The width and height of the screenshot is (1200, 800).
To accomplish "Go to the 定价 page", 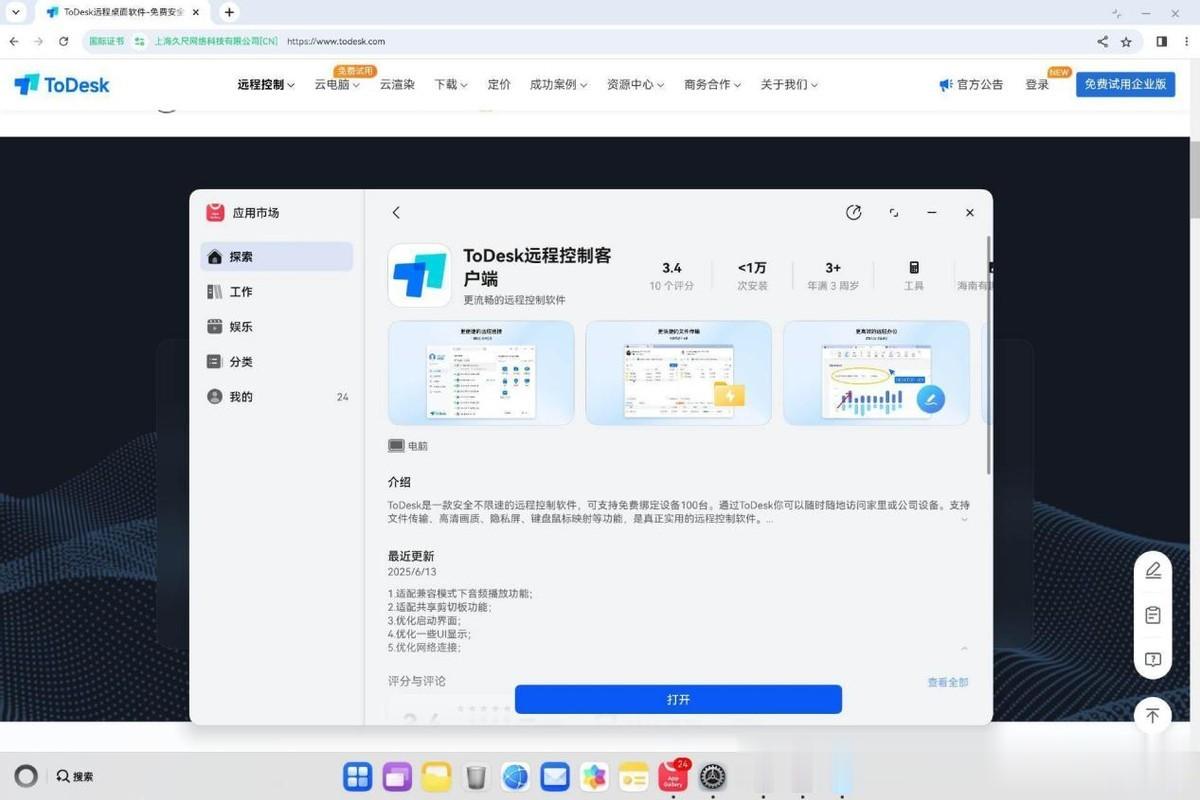I will pyautogui.click(x=499, y=85).
